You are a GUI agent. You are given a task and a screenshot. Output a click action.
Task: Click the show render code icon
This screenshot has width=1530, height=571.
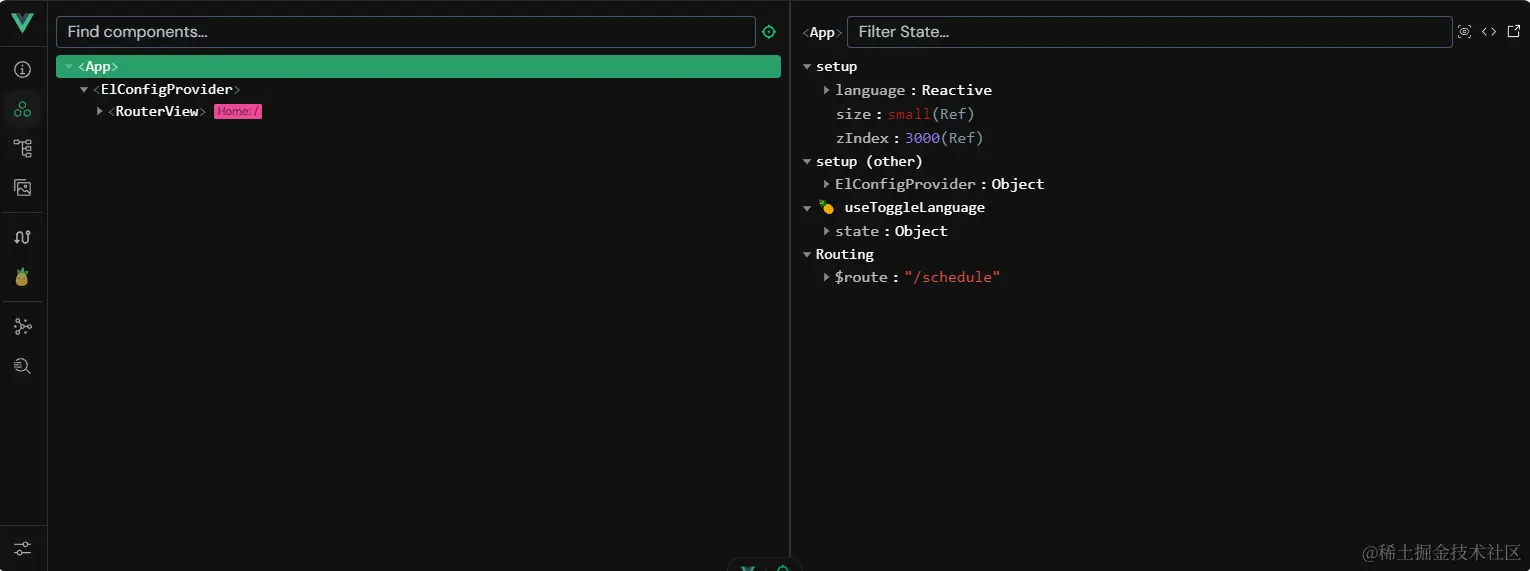[x=1489, y=32]
